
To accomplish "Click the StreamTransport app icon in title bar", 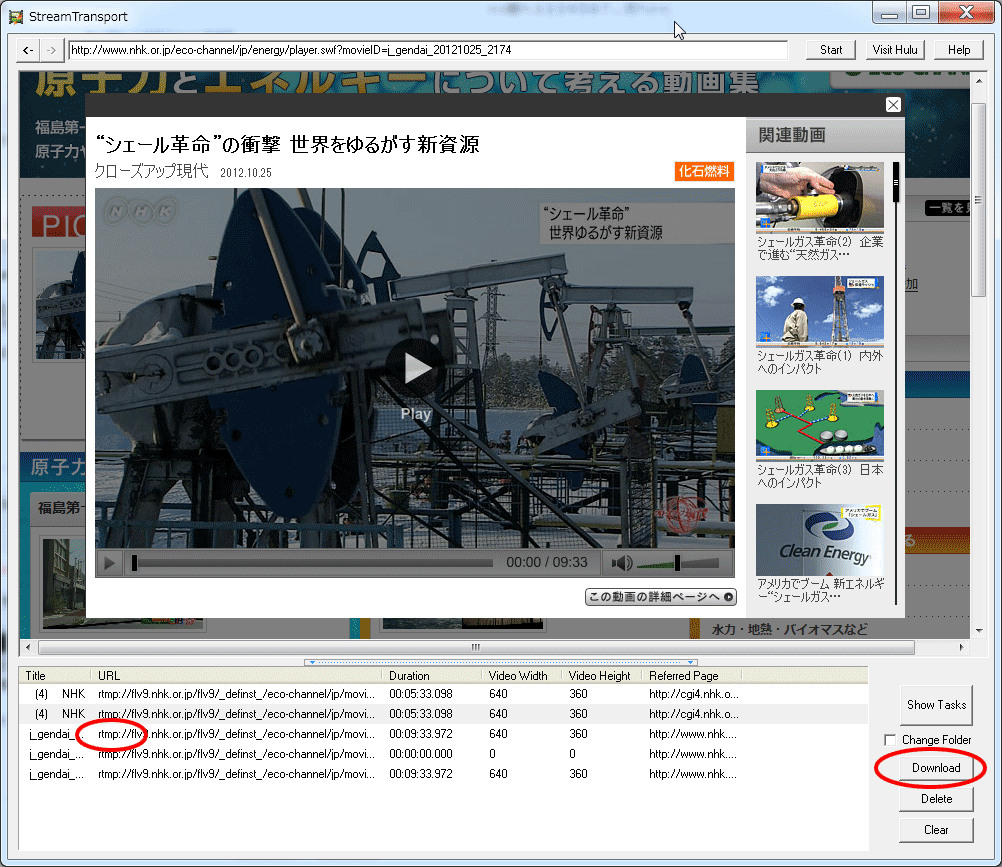I will click(16, 17).
